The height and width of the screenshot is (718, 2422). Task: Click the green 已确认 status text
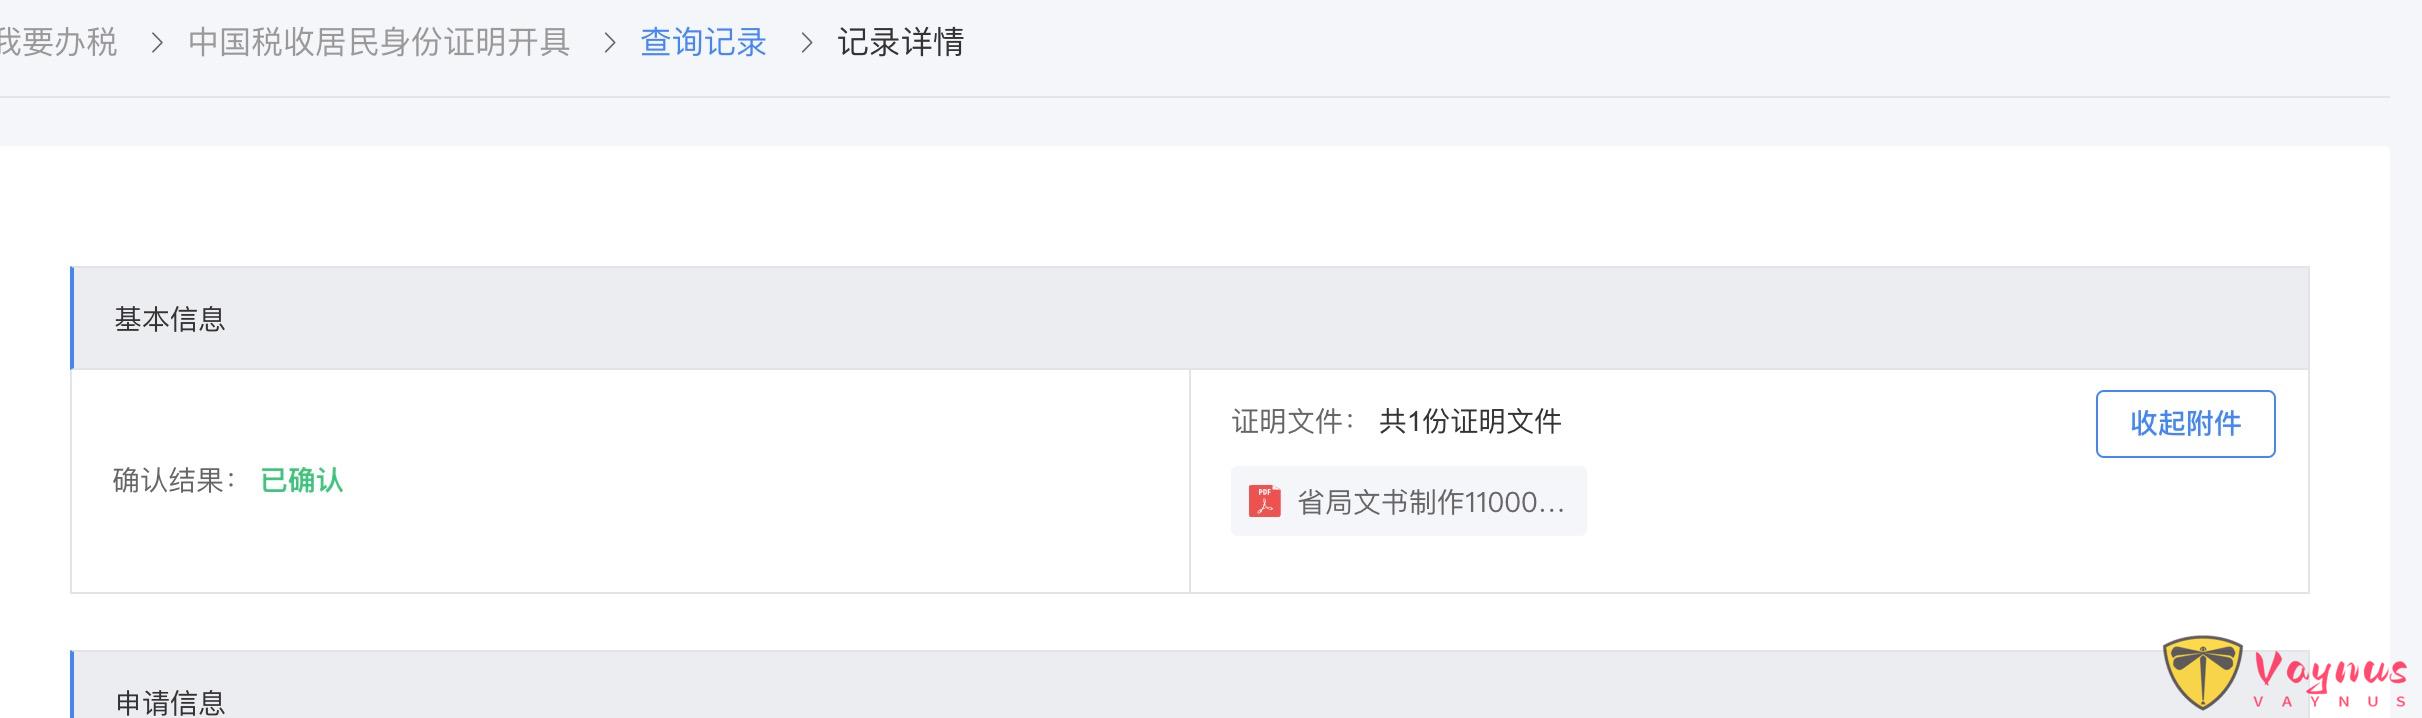(x=302, y=481)
